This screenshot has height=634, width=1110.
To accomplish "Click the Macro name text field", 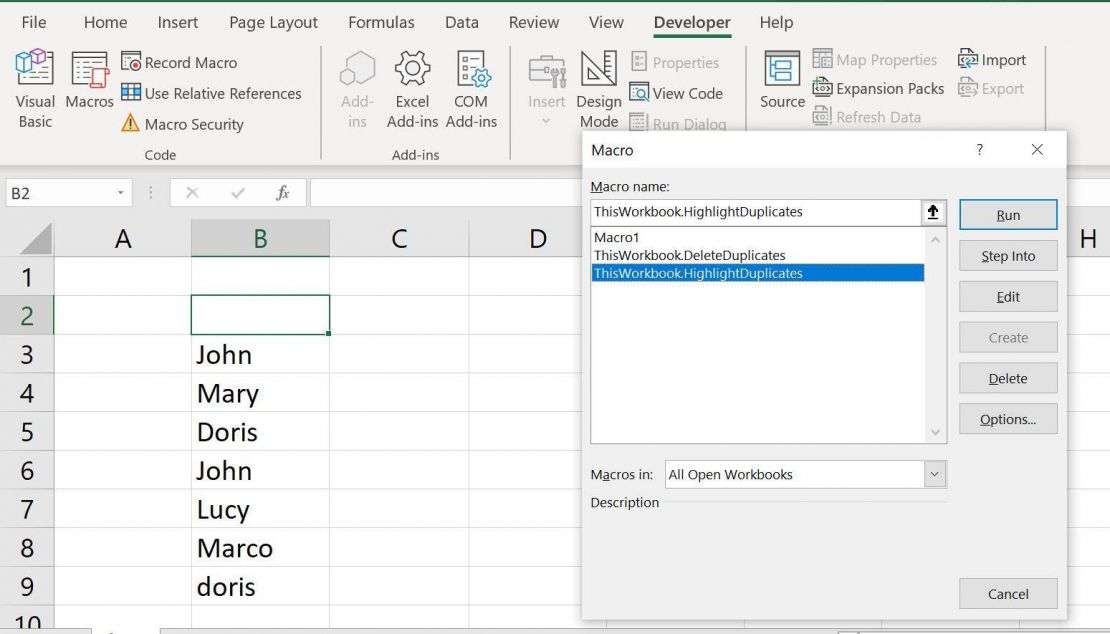I will [755, 212].
